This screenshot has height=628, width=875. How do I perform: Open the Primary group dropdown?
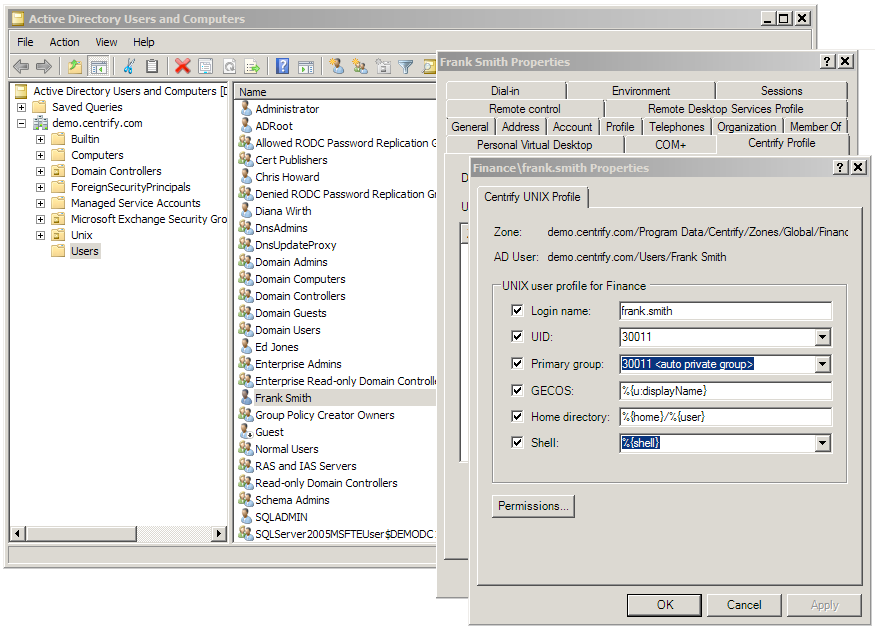point(822,365)
